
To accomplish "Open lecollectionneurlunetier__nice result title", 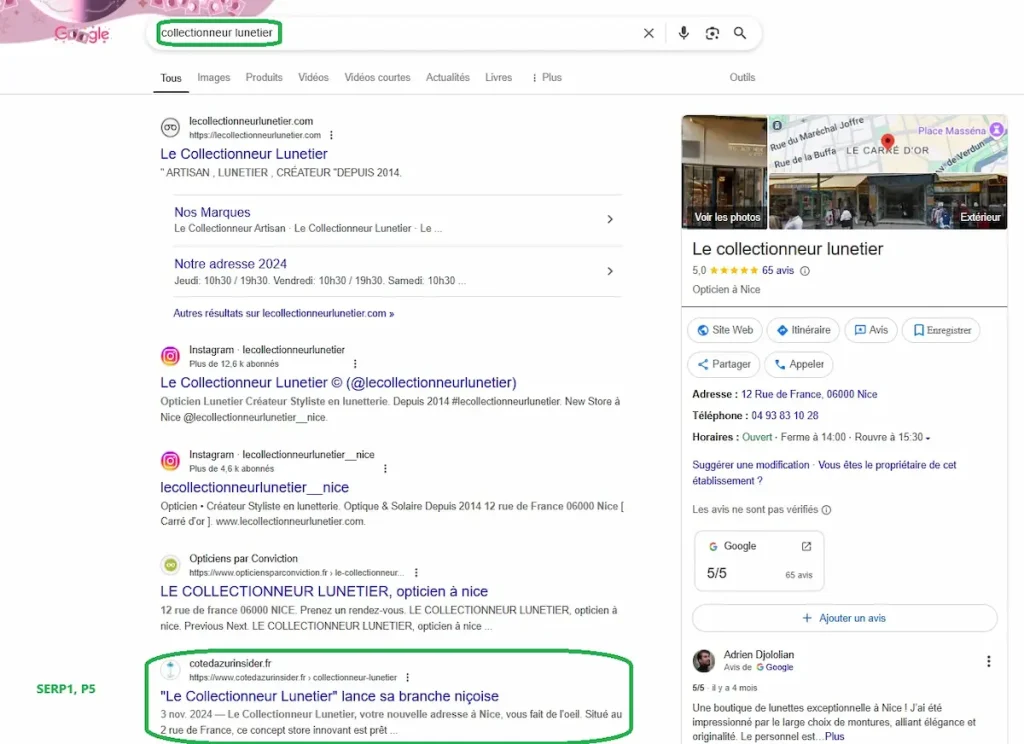I will click(x=254, y=487).
